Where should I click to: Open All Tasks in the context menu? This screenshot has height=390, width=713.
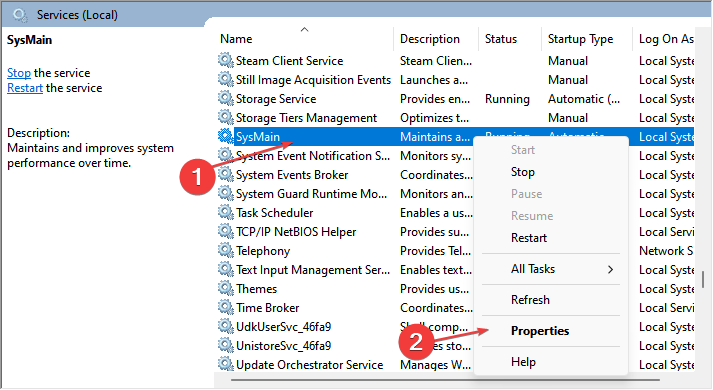[532, 269]
